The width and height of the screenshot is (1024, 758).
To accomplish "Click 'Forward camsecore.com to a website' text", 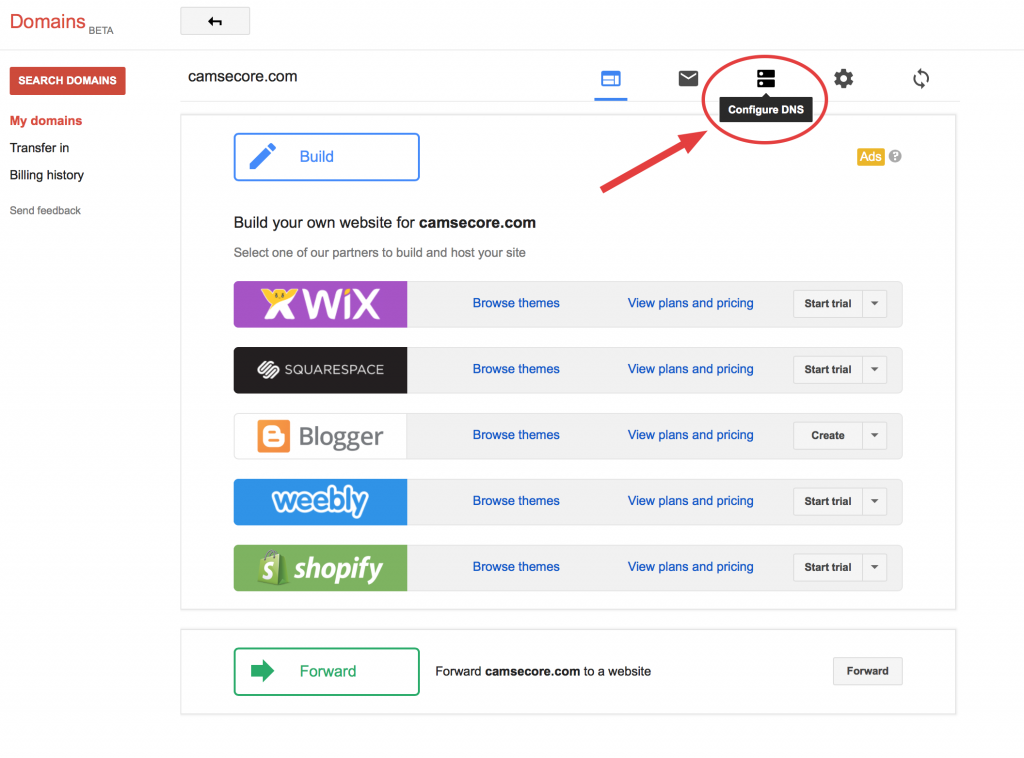I will pyautogui.click(x=543, y=671).
